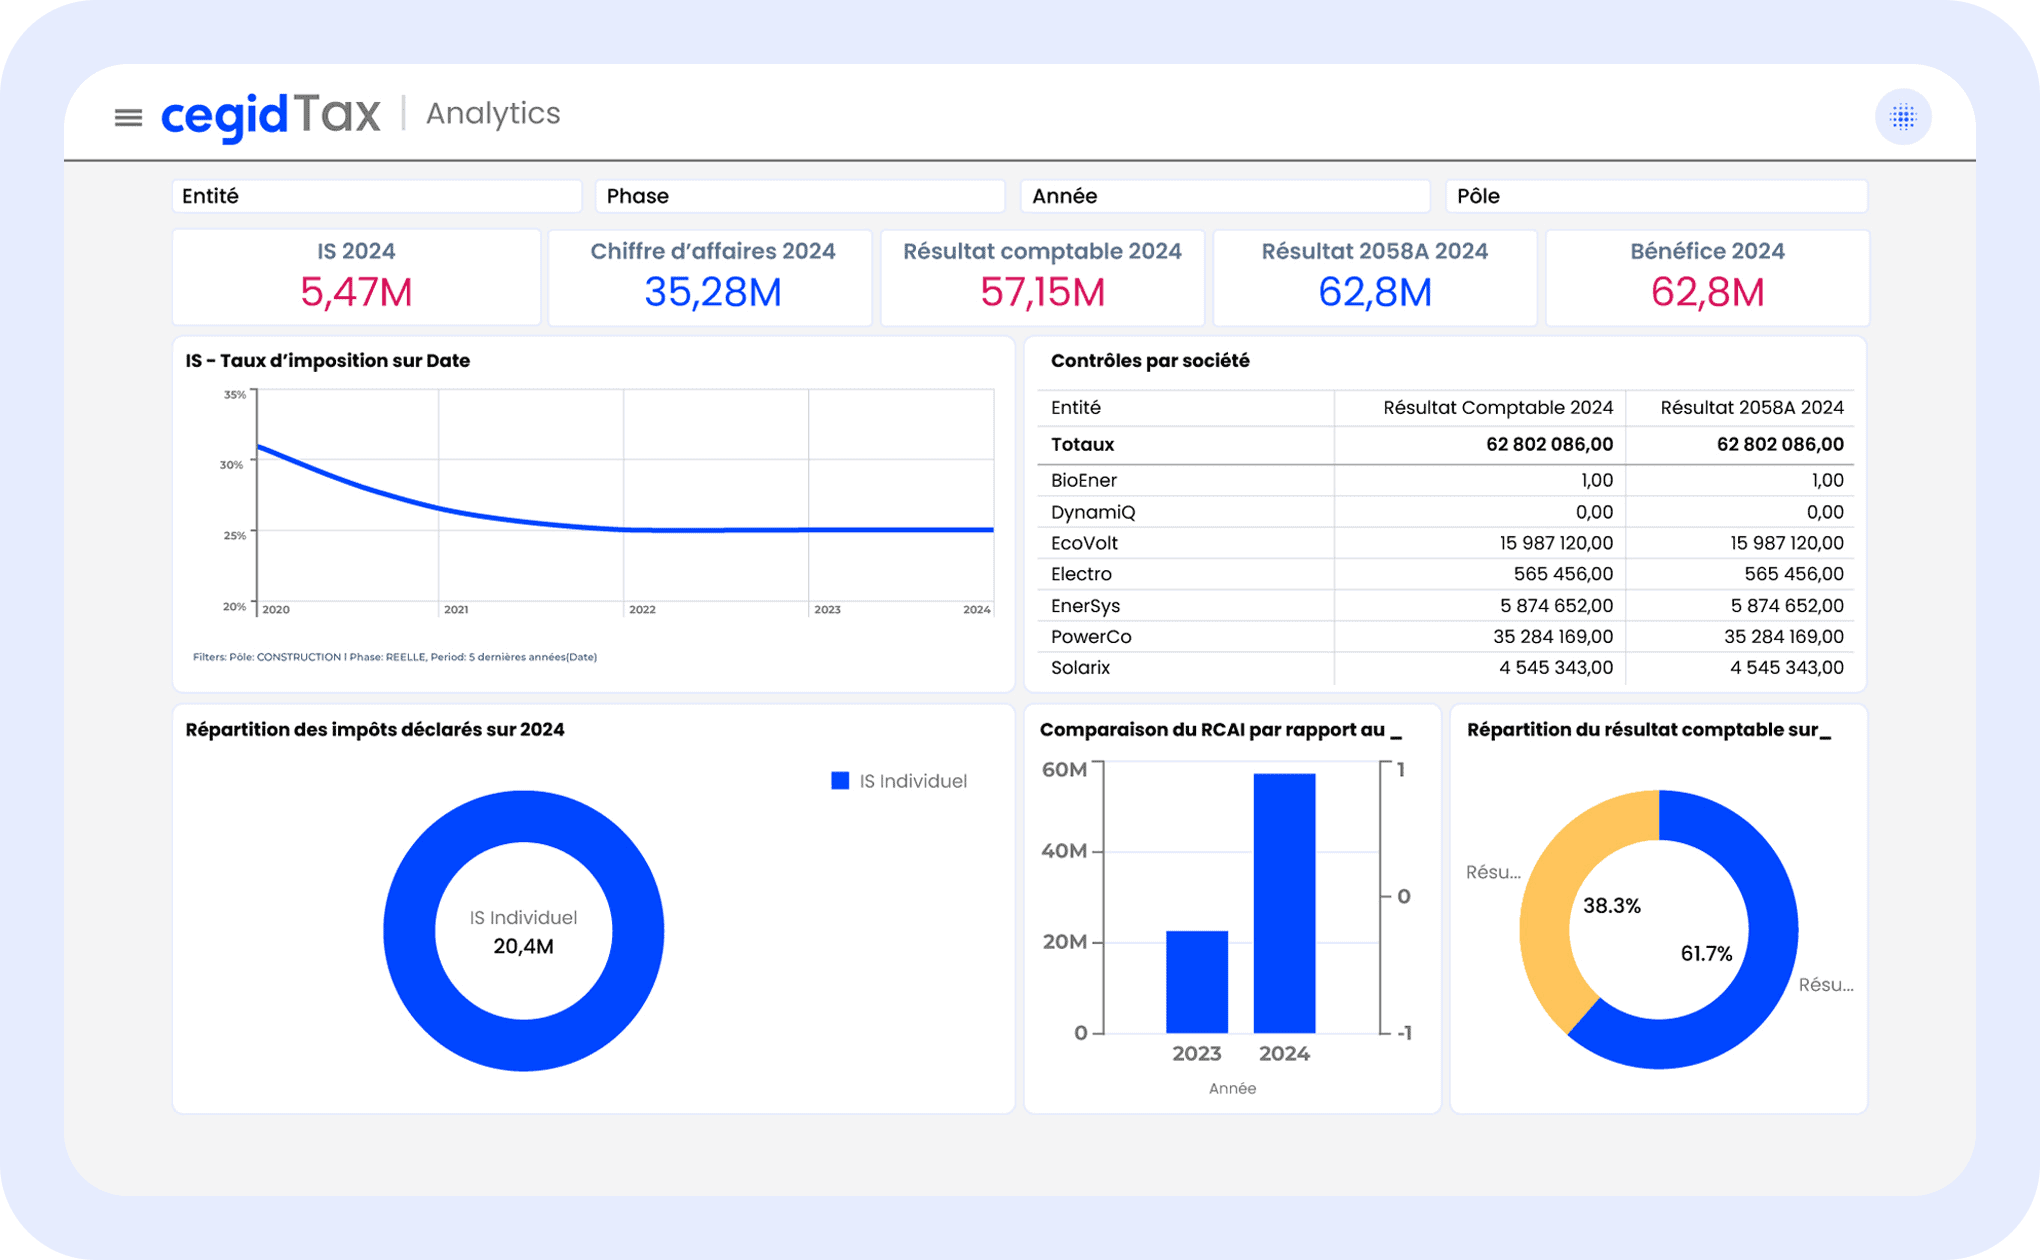The image size is (2040, 1260).
Task: Select the IS 2024 KPI card
Action: [356, 277]
